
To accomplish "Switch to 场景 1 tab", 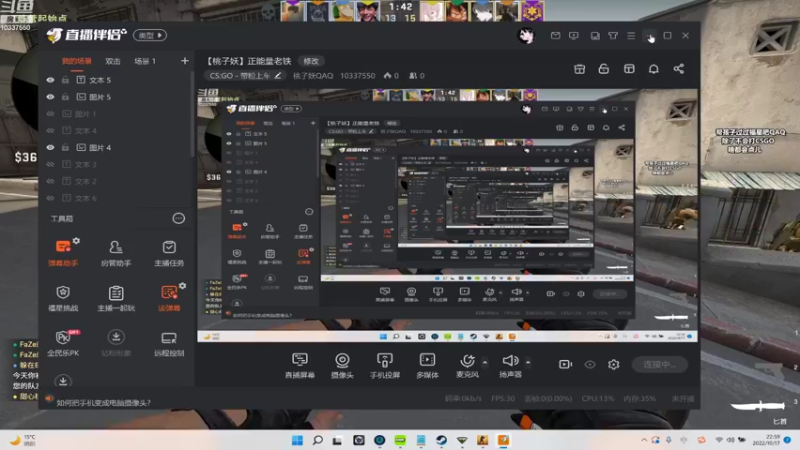I will [x=145, y=61].
